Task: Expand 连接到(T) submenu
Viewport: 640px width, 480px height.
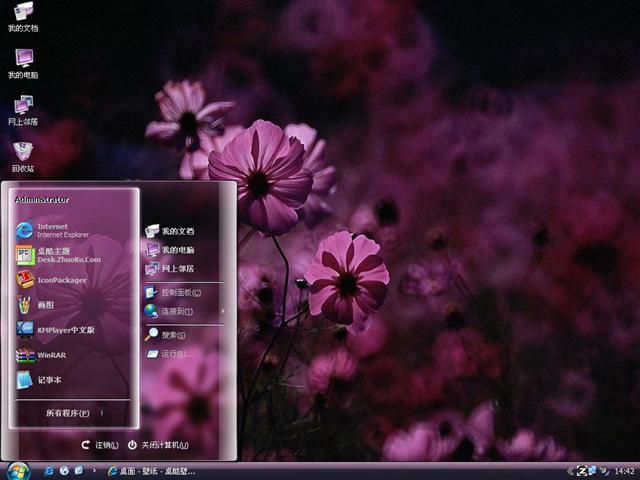Action: [x=184, y=311]
